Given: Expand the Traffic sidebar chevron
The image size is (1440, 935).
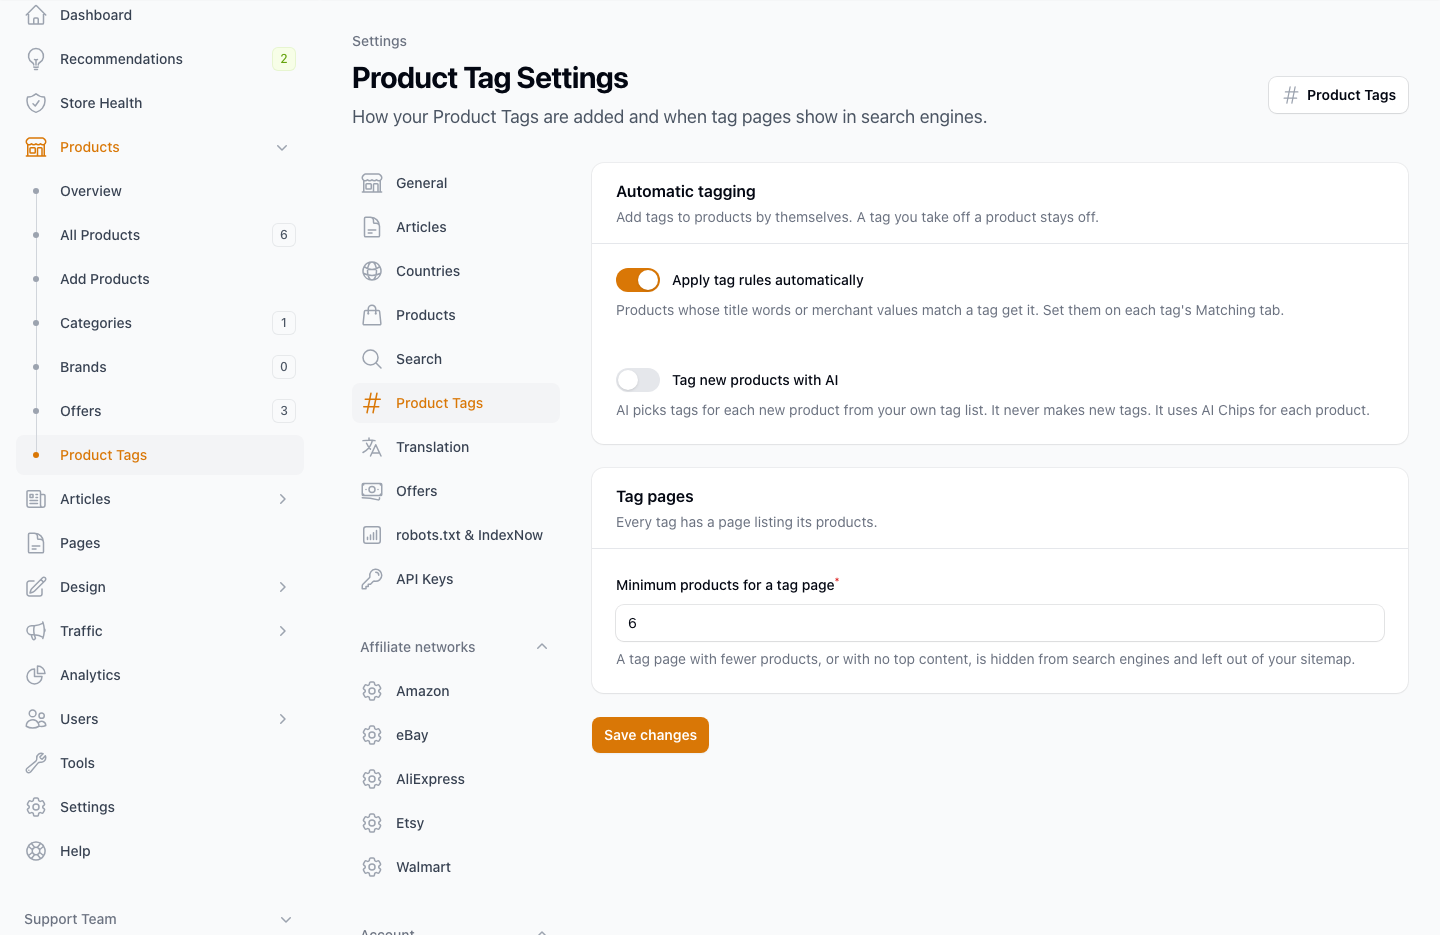Looking at the screenshot, I should pyautogui.click(x=282, y=631).
